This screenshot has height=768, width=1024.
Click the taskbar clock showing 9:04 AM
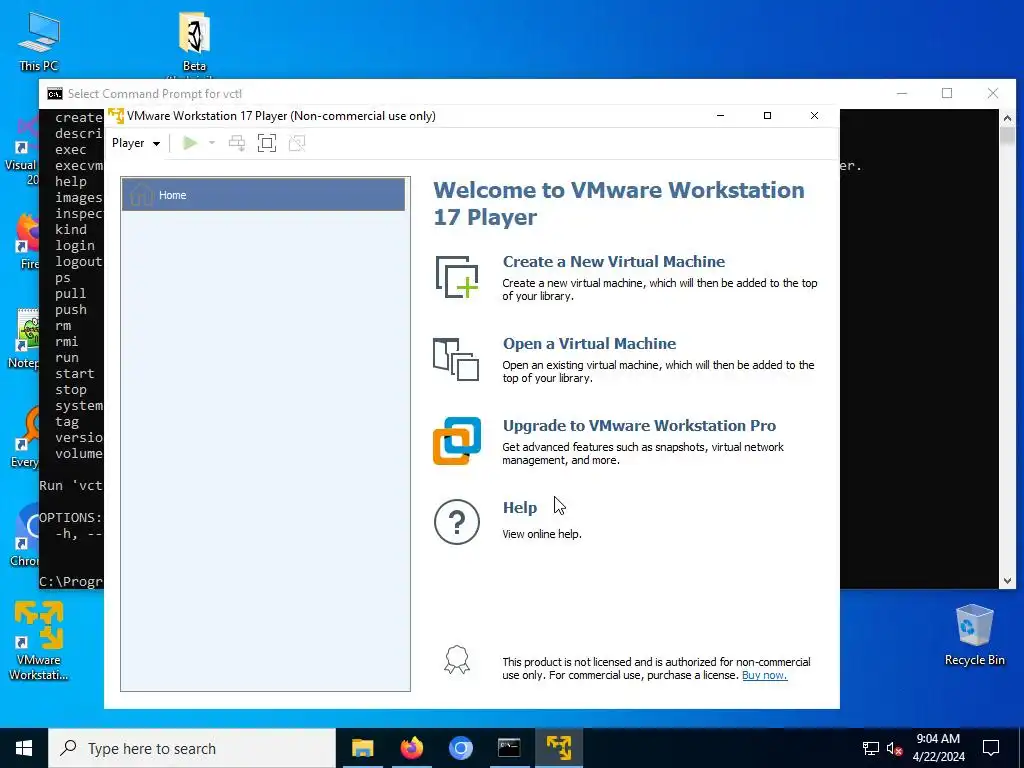(x=938, y=748)
